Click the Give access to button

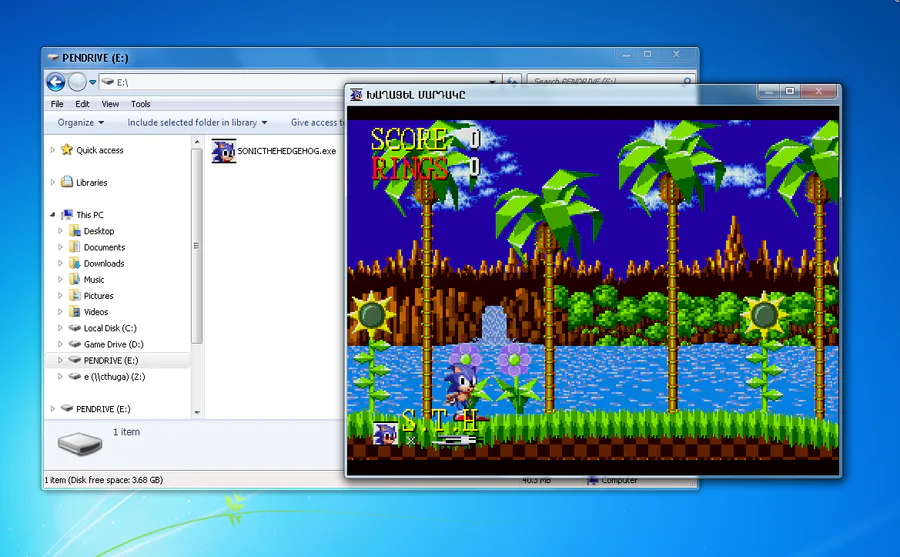(x=317, y=122)
